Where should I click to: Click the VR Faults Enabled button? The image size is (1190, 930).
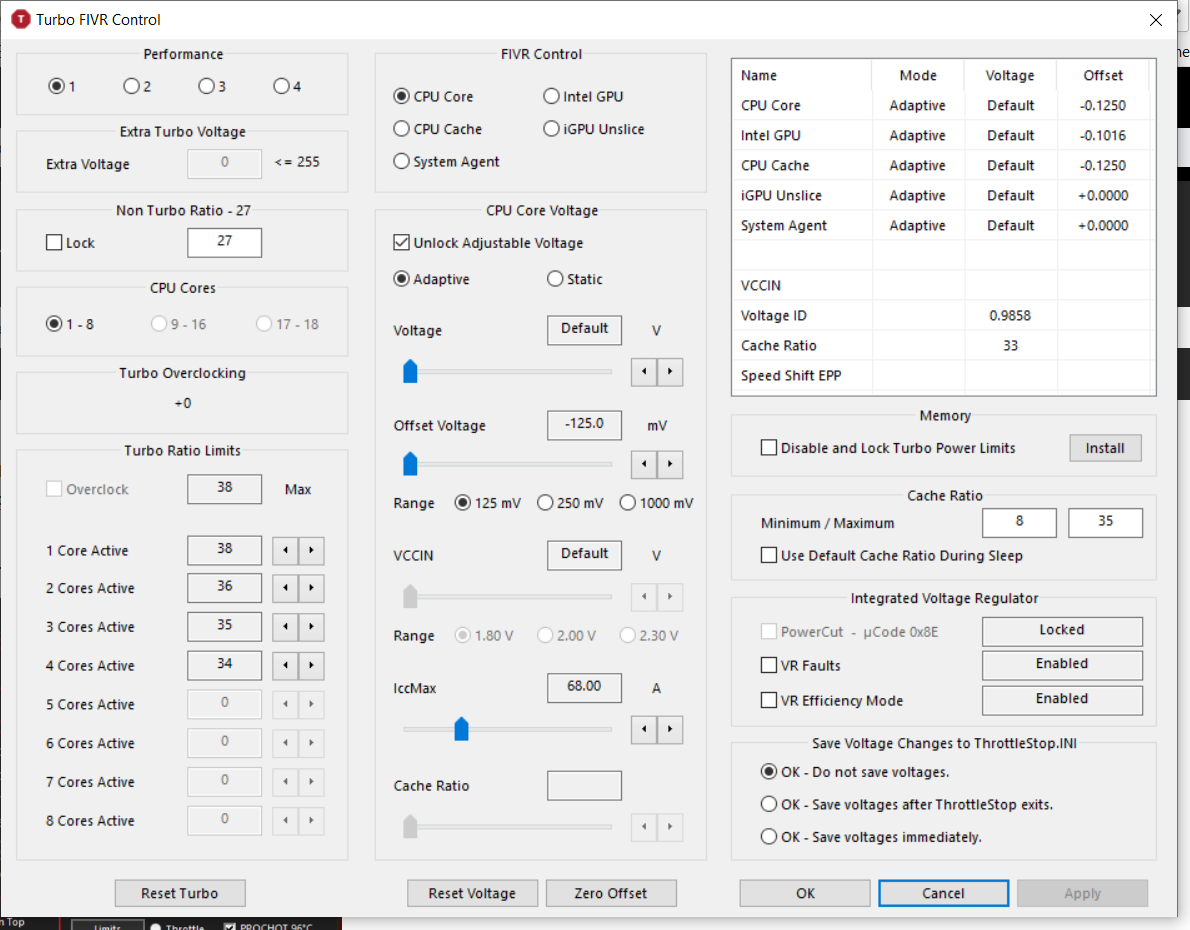tap(1062, 664)
